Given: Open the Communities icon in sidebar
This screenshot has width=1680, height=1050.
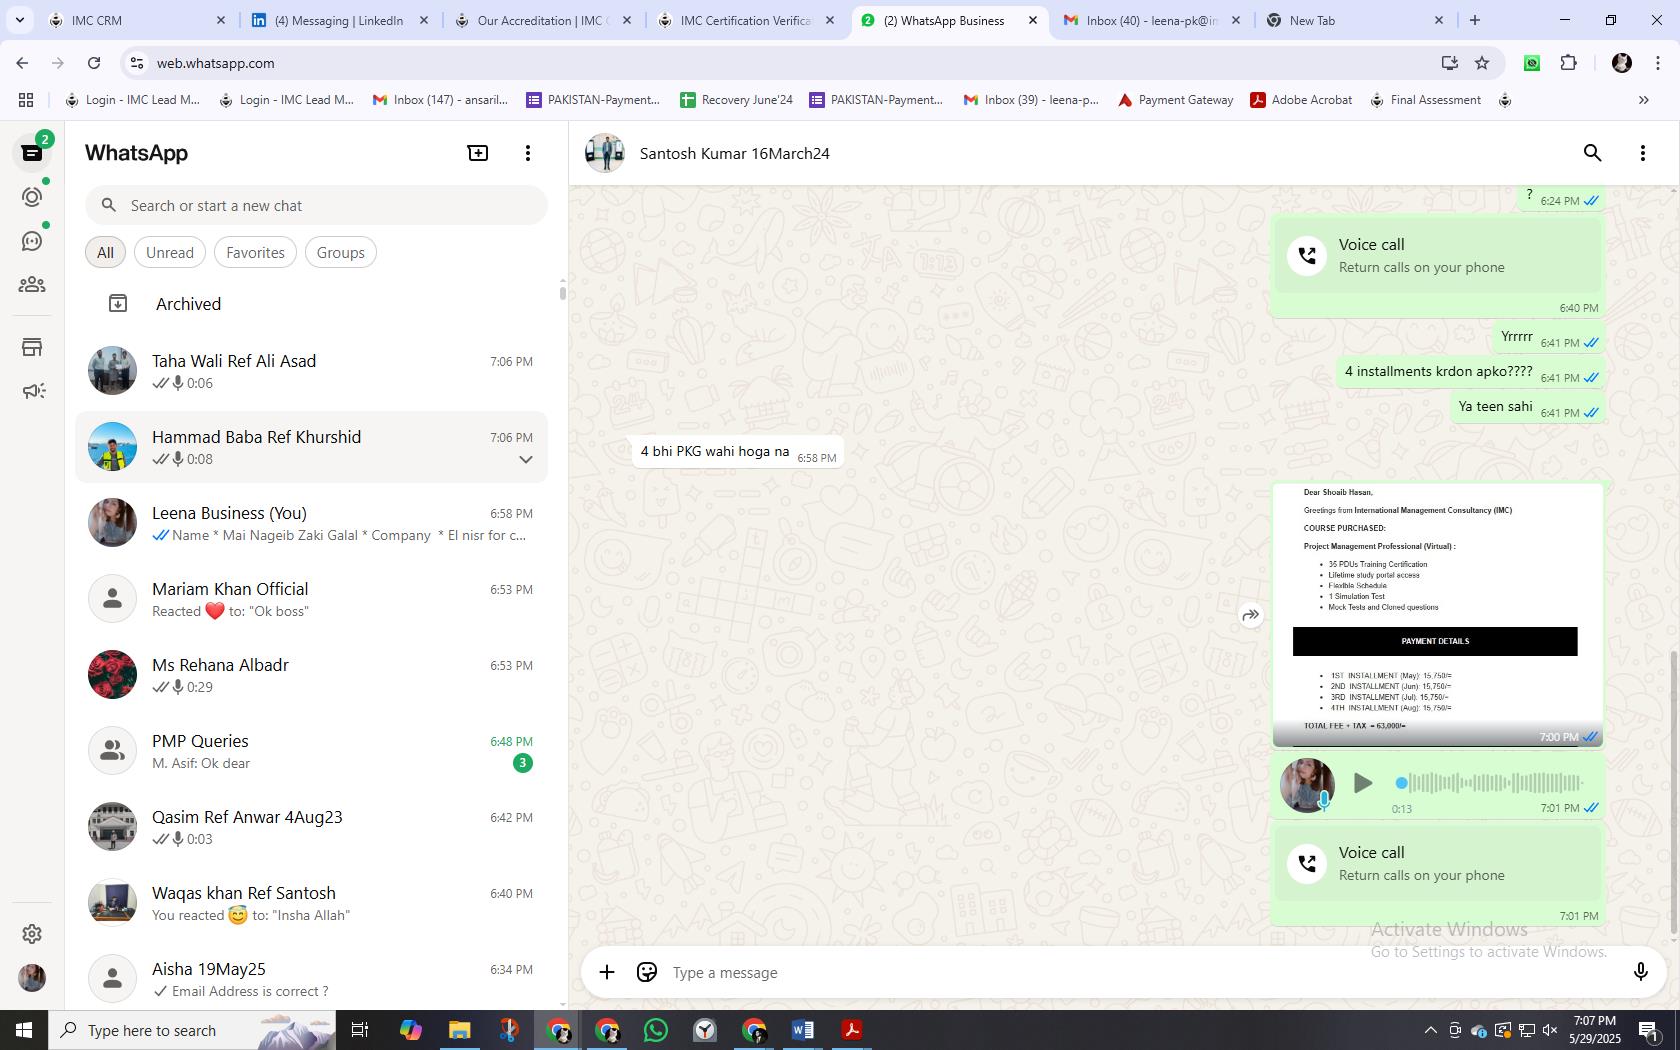Looking at the screenshot, I should pos(32,285).
